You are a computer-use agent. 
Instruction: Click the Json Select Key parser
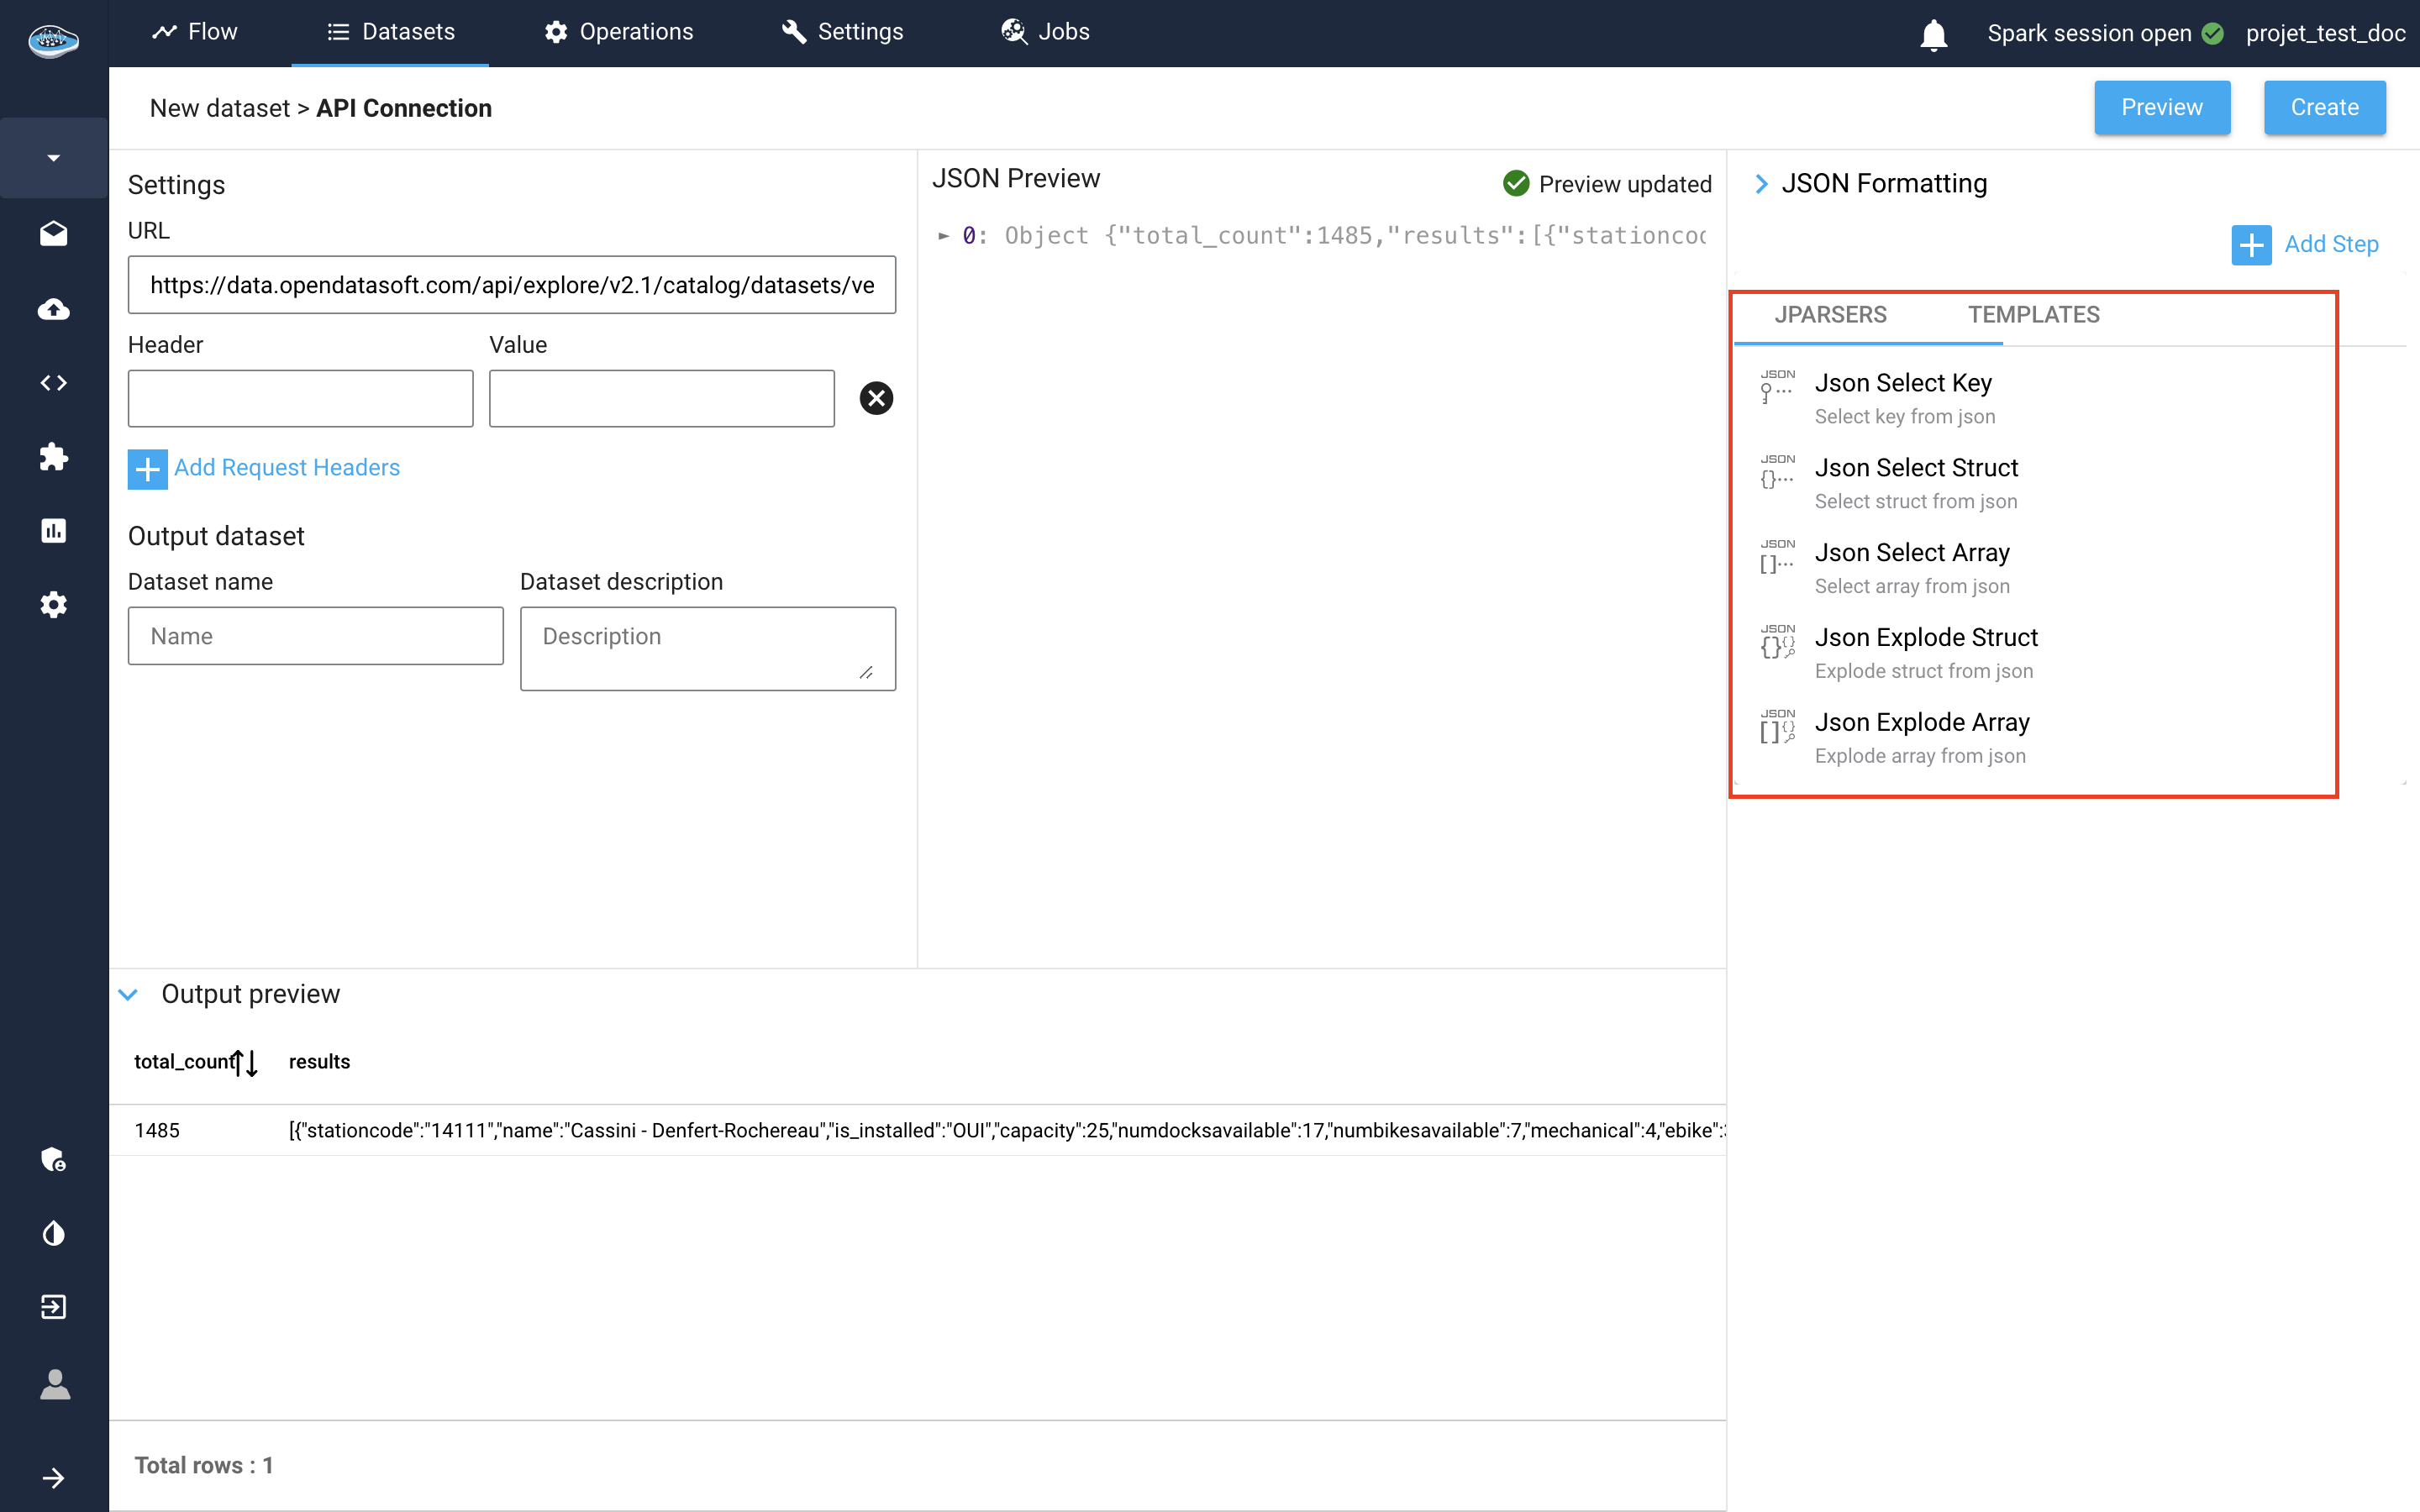(x=1902, y=397)
